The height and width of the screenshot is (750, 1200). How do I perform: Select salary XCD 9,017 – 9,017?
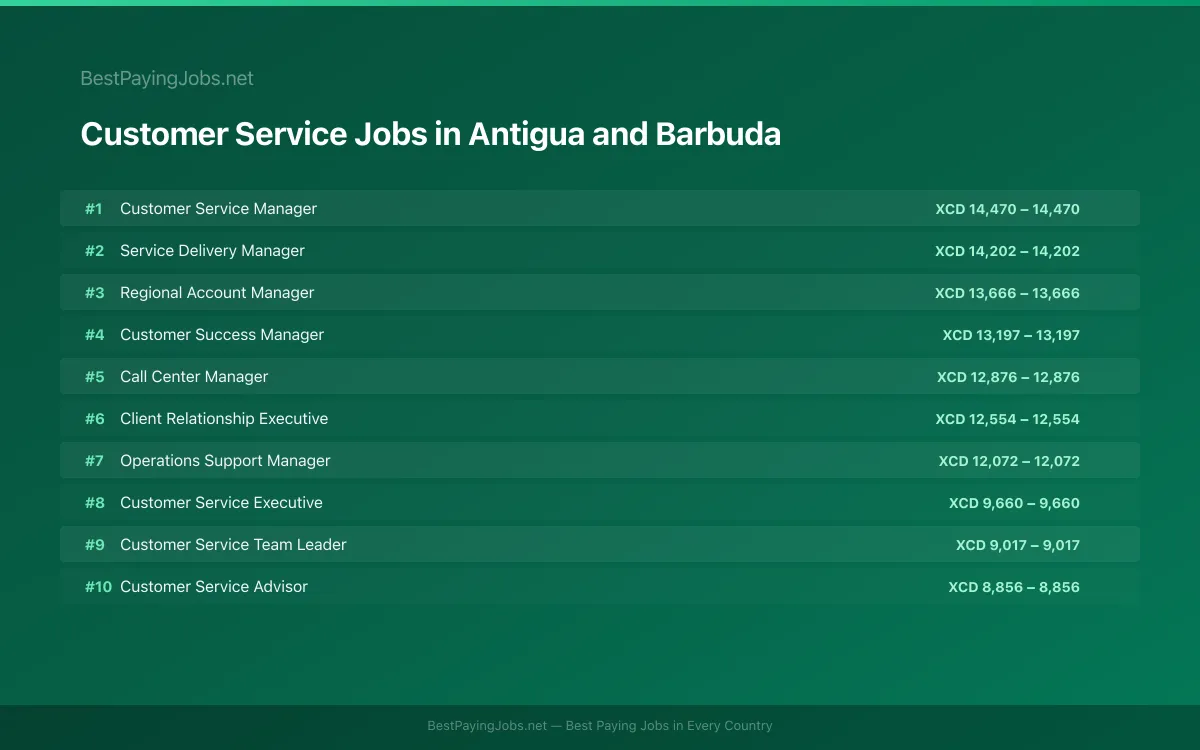1018,545
